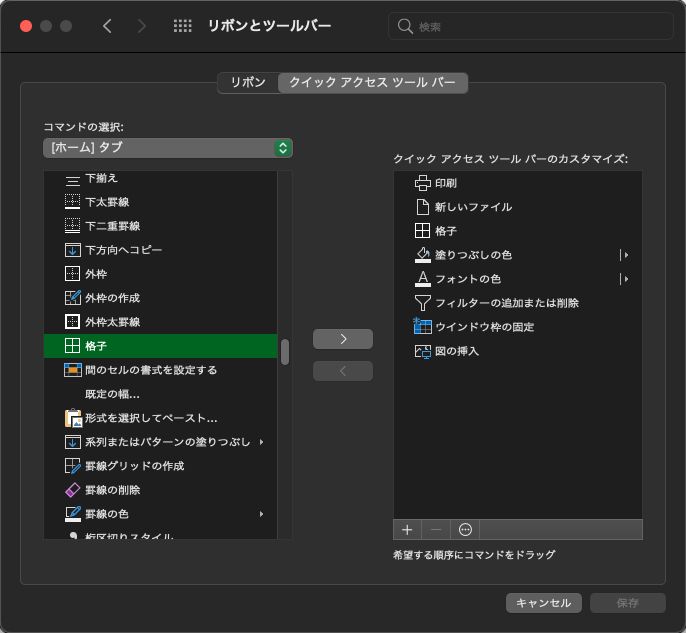
Task: Select the 新しいファイル document icon
Action: click(422, 207)
